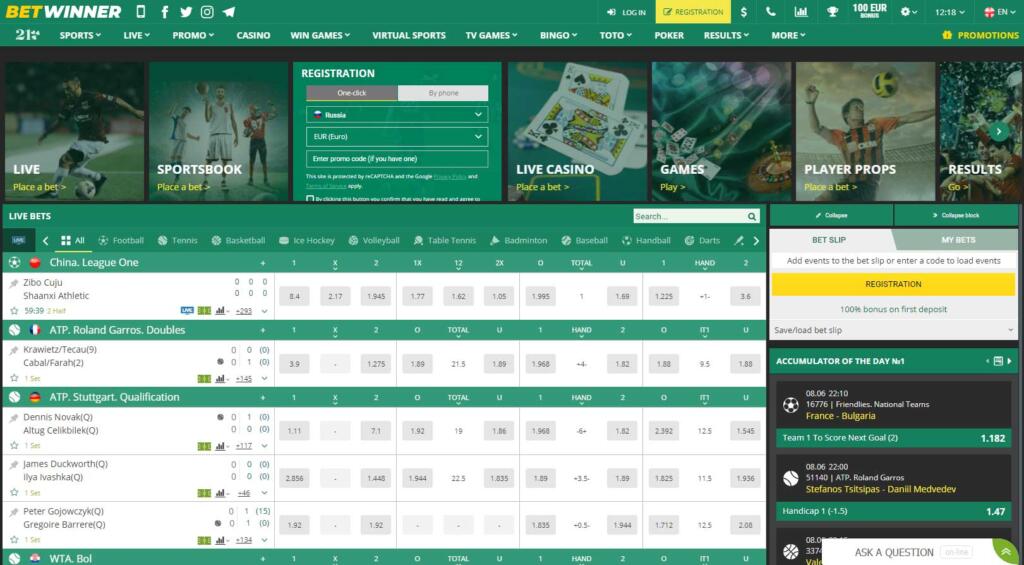The width and height of the screenshot is (1024, 565).
Task: Open court zone icon for Dennis Novak match
Action: click(x=204, y=445)
